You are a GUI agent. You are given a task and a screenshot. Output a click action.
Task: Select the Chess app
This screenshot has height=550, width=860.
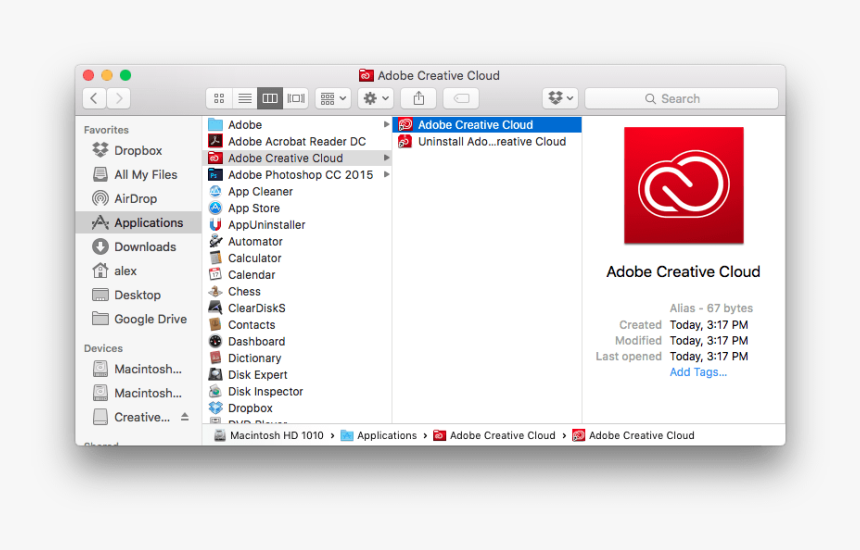tap(296, 292)
